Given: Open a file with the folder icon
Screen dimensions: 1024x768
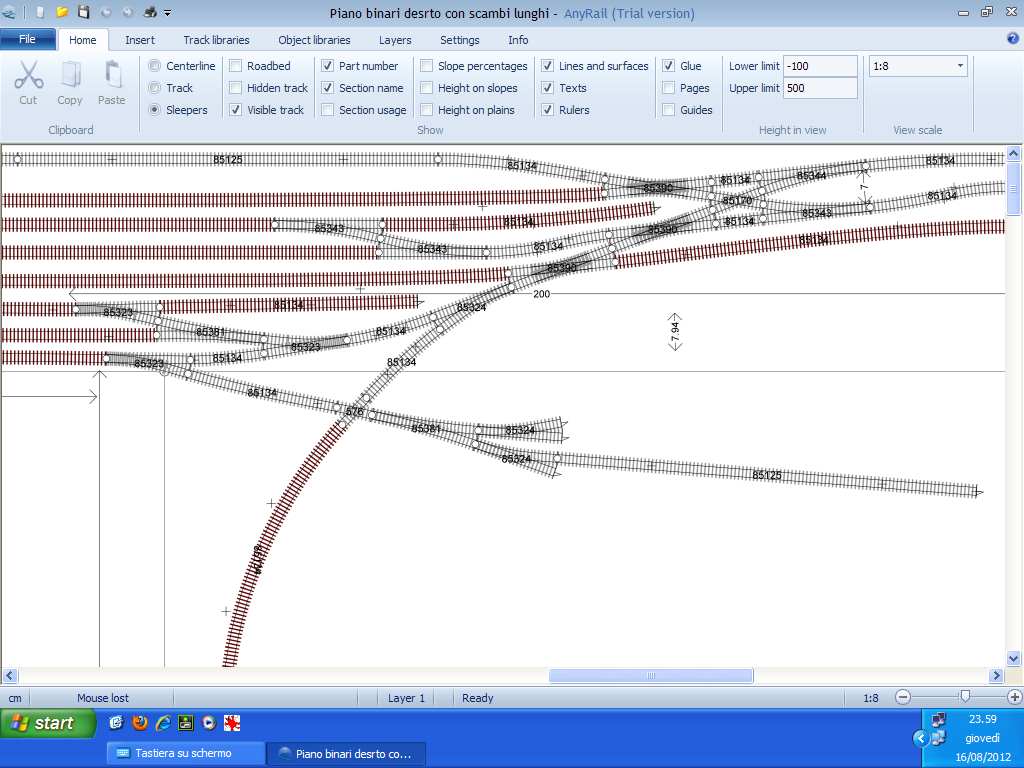Looking at the screenshot, I should [x=62, y=13].
